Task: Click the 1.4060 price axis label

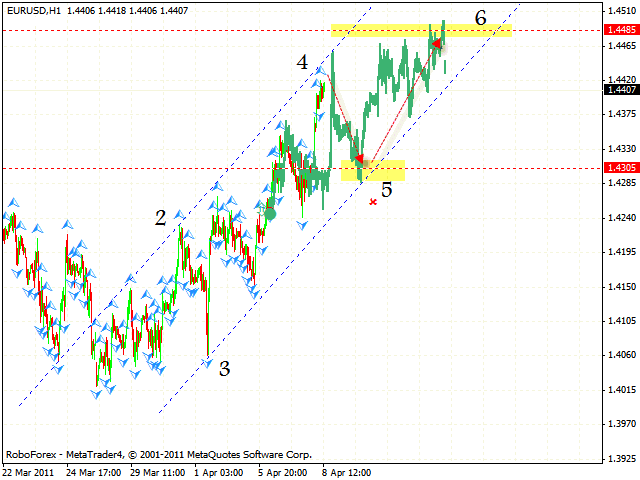Action: (x=622, y=355)
